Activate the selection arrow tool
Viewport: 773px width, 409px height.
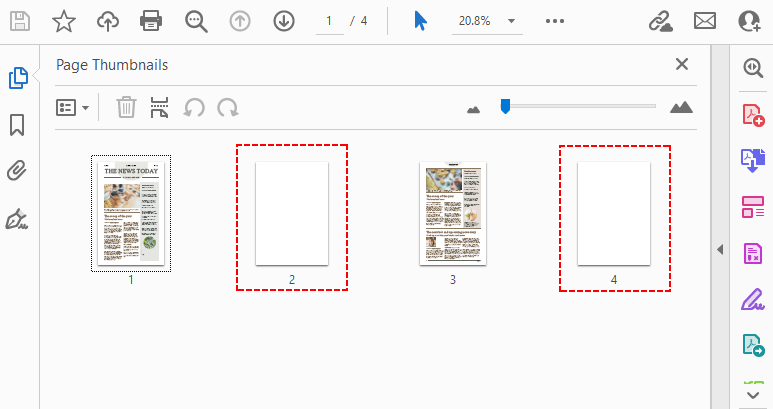[421, 21]
